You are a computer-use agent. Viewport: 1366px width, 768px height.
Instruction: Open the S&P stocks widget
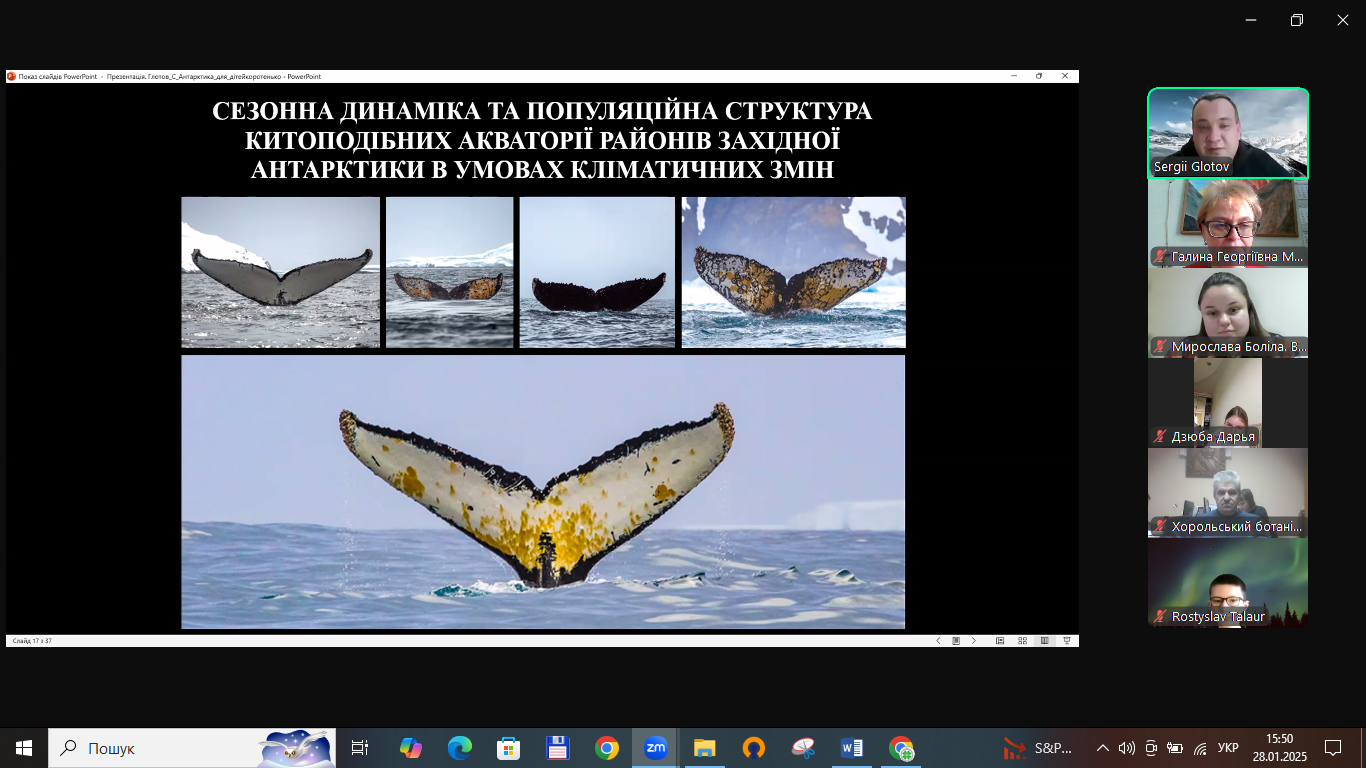[1038, 748]
